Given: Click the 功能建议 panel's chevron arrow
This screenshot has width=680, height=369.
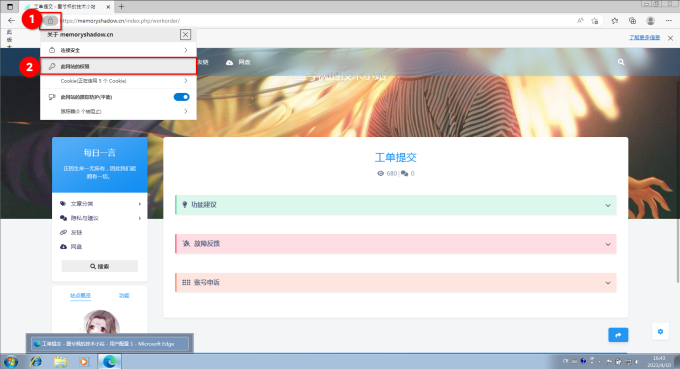Looking at the screenshot, I should (x=608, y=205).
